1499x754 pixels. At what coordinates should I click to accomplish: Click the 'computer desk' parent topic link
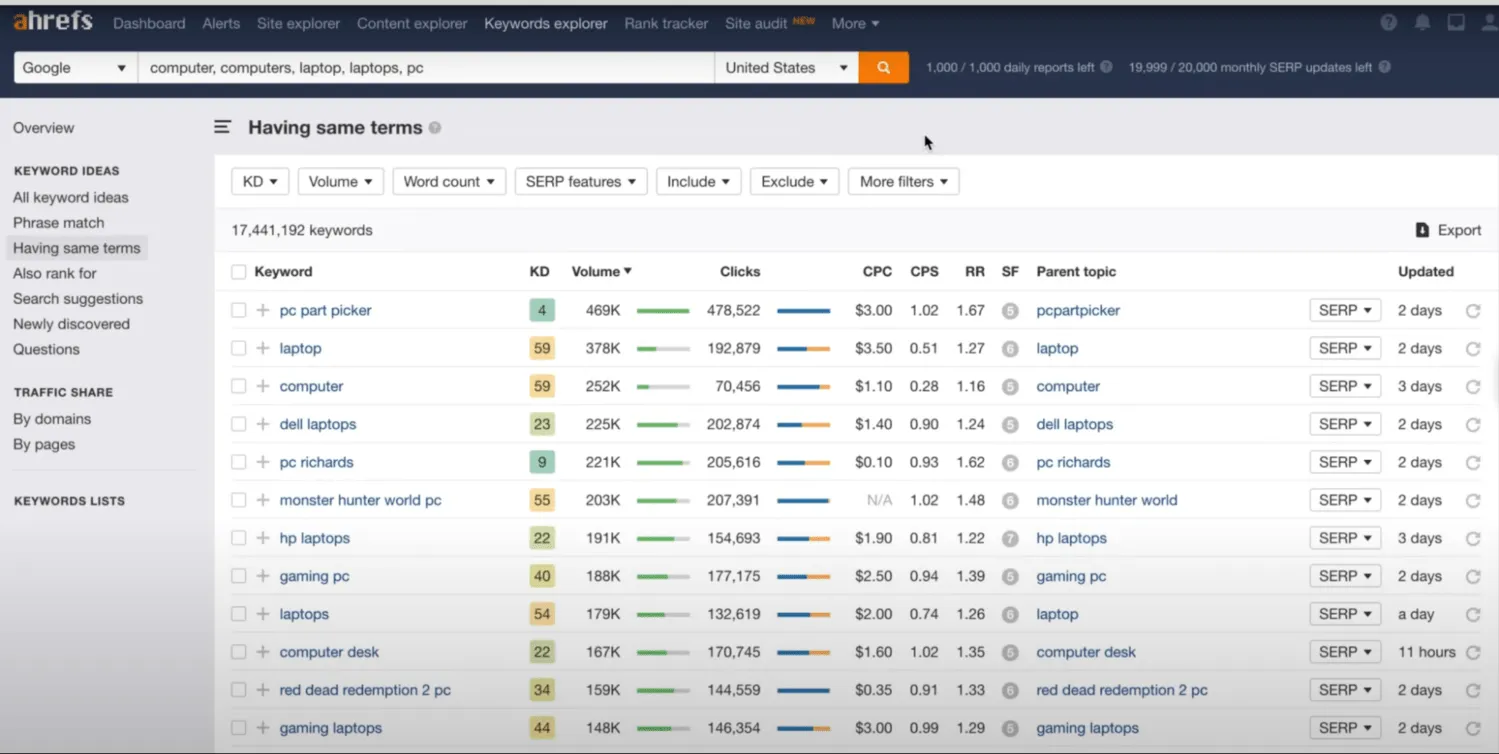pos(1085,652)
